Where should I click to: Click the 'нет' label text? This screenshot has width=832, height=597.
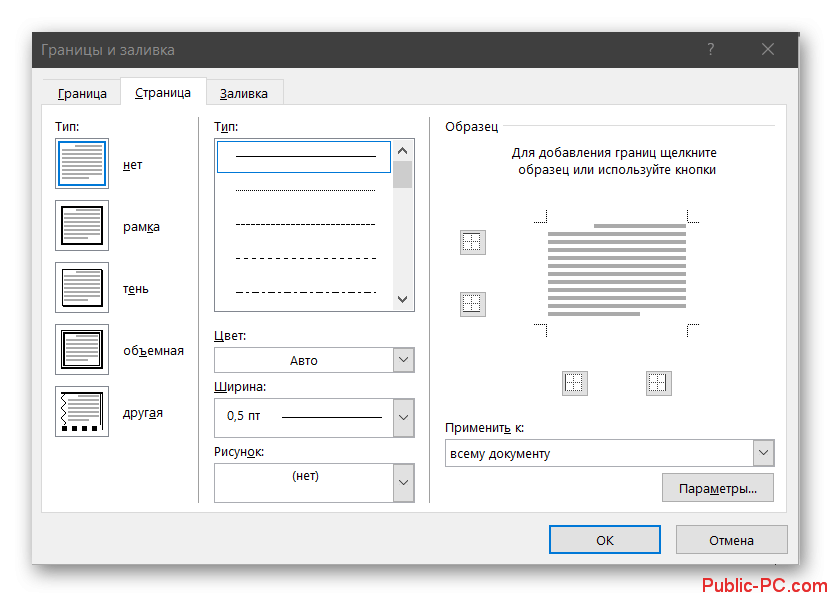click(x=133, y=165)
